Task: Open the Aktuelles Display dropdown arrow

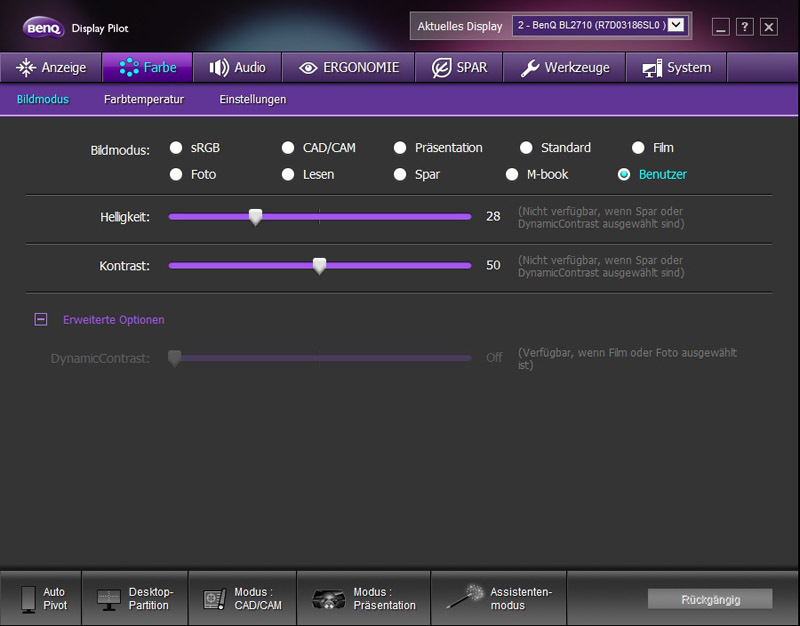Action: click(676, 24)
